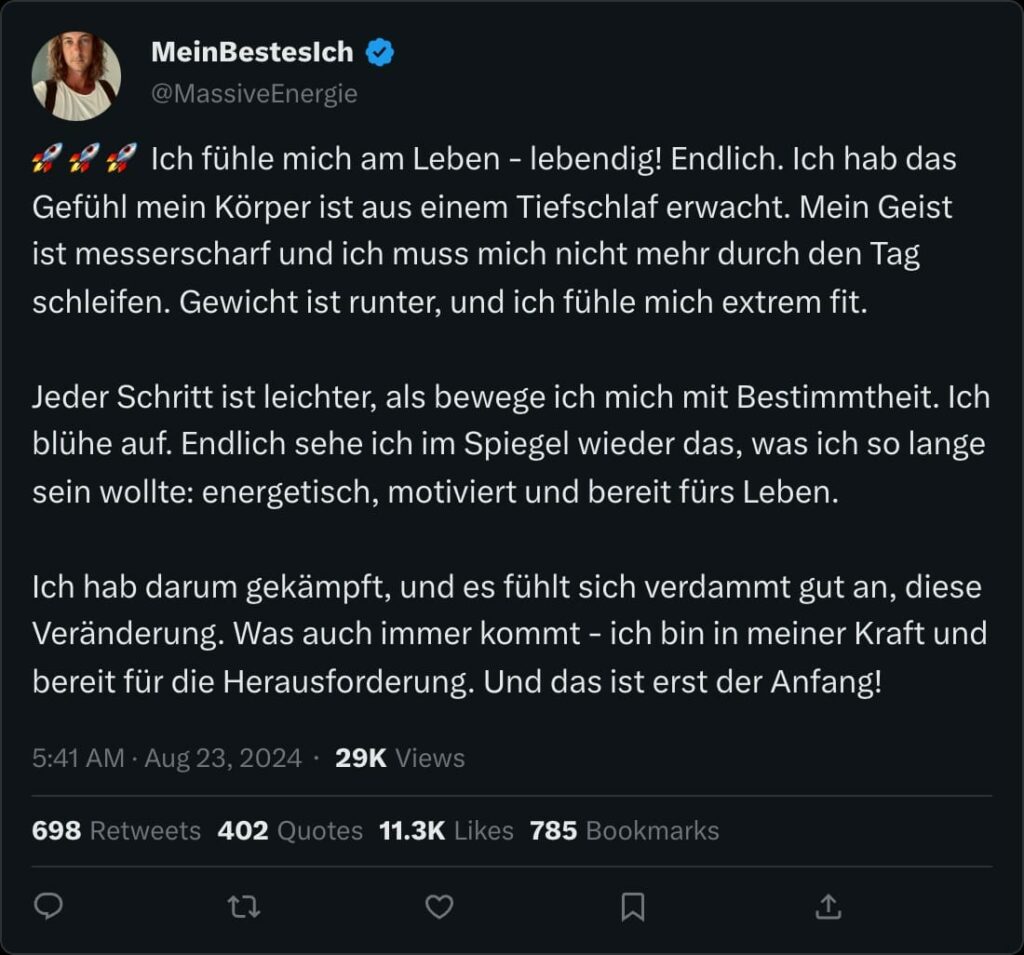Screen dimensions: 1024x955
Task: Click the reply speech bubble icon
Action: 48,906
